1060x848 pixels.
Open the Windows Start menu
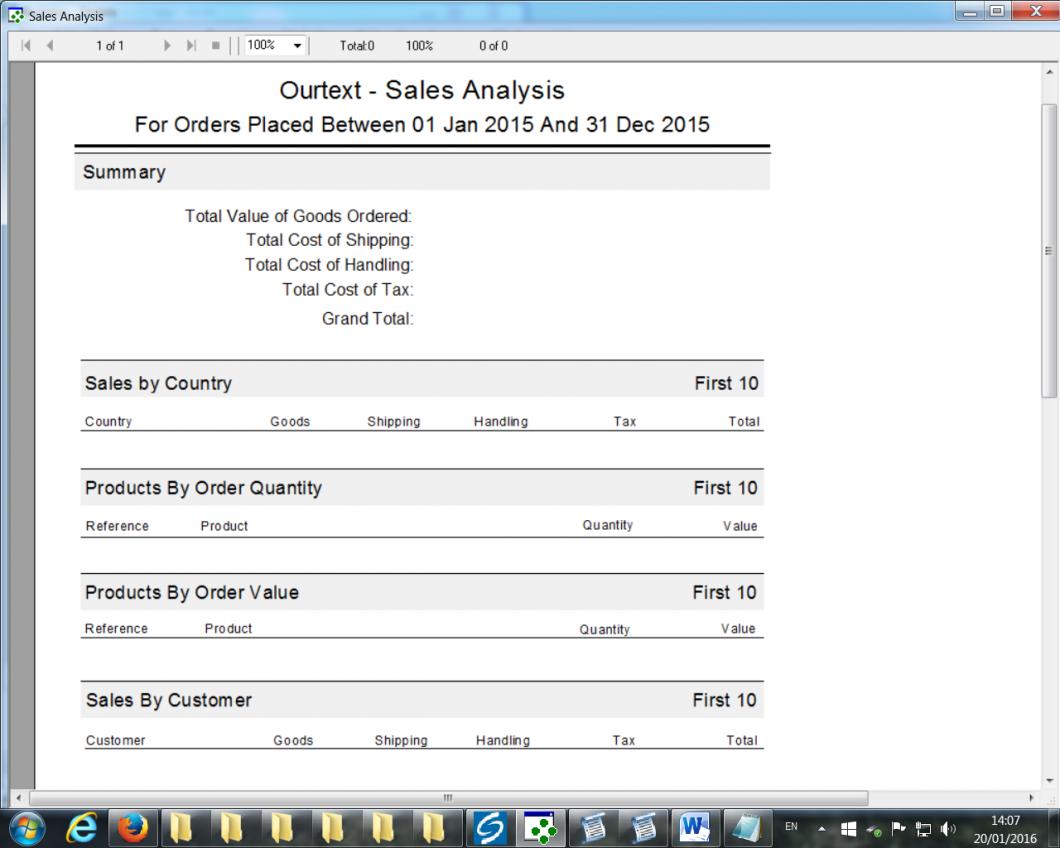coord(27,827)
